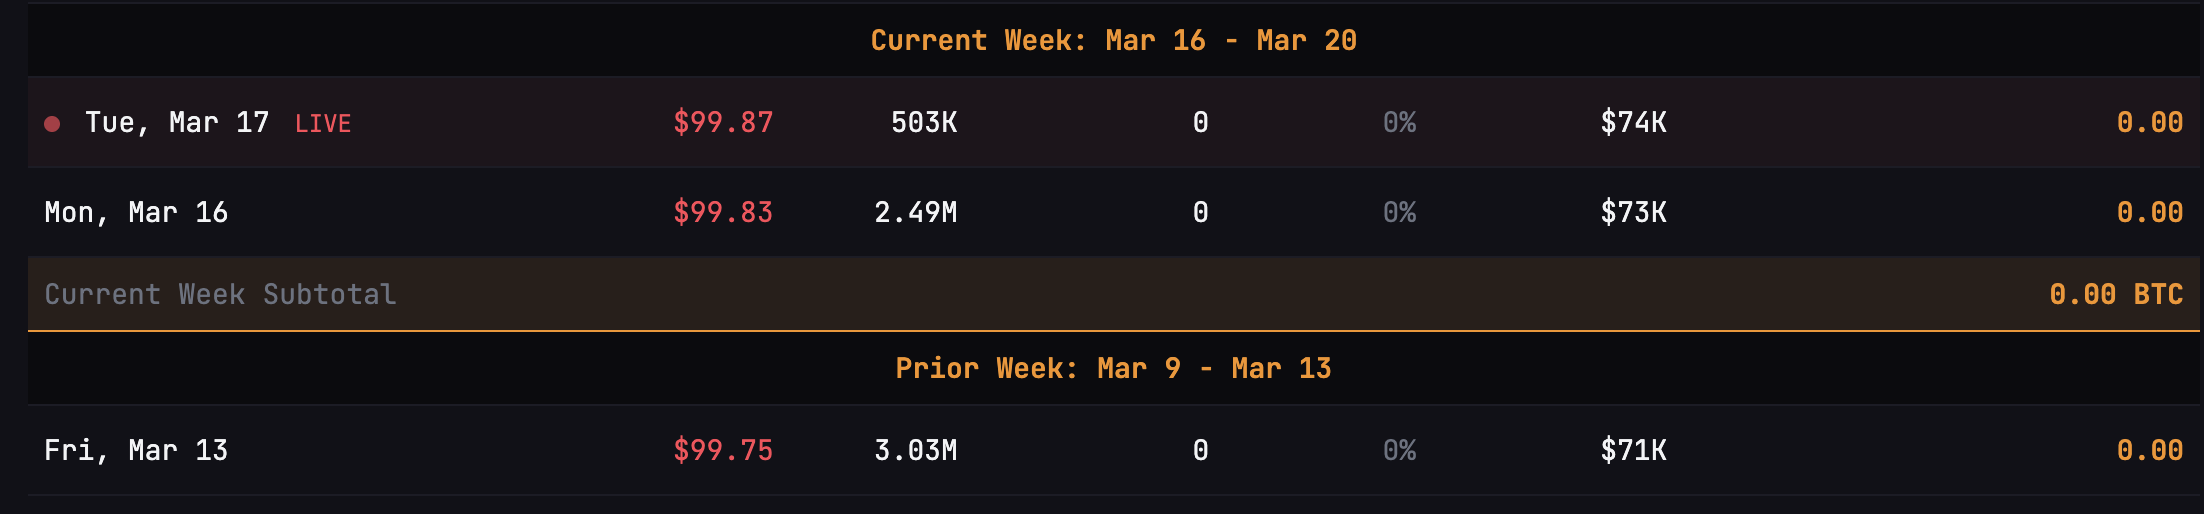Click the LIVE badge beside Tue, Mar 17

click(323, 123)
